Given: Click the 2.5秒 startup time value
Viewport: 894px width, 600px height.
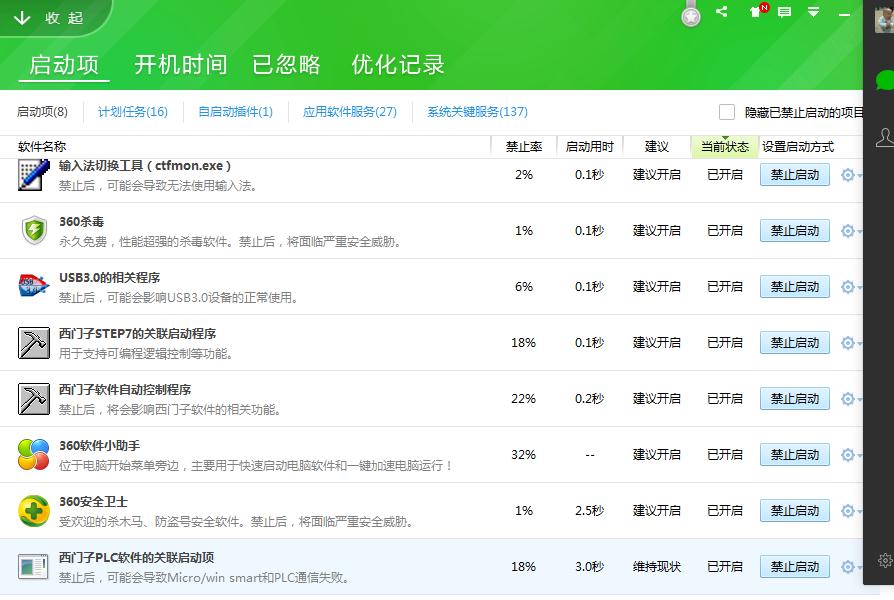Looking at the screenshot, I should coord(589,510).
